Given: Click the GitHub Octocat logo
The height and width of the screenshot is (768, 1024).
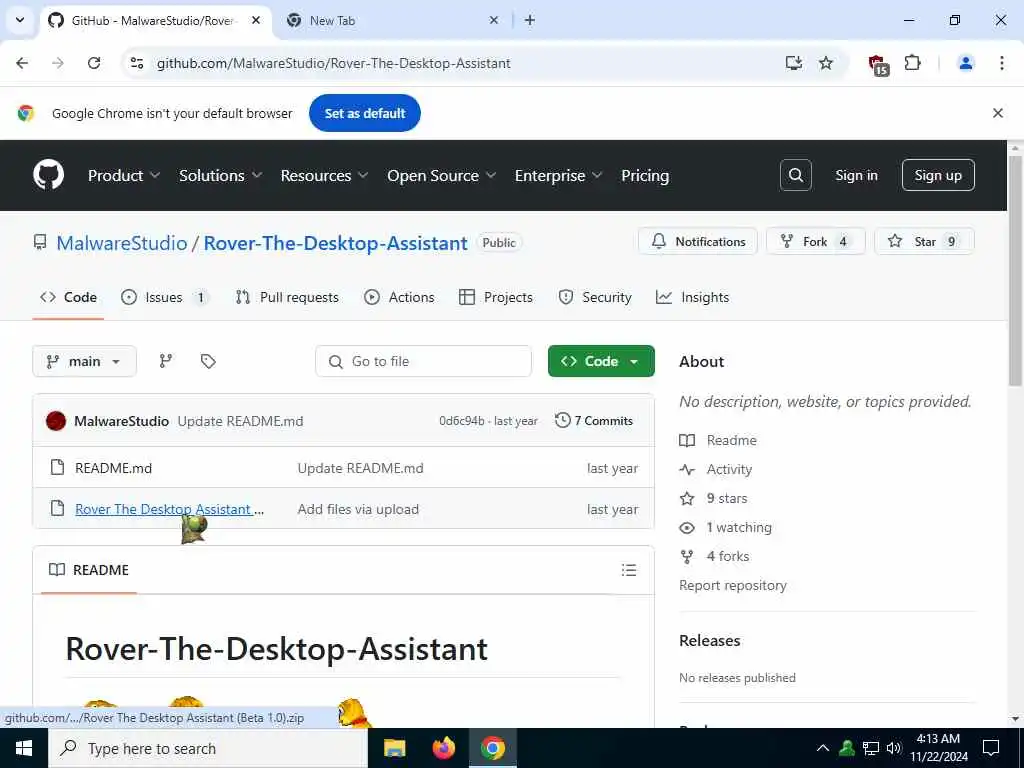Looking at the screenshot, I should point(48,175).
